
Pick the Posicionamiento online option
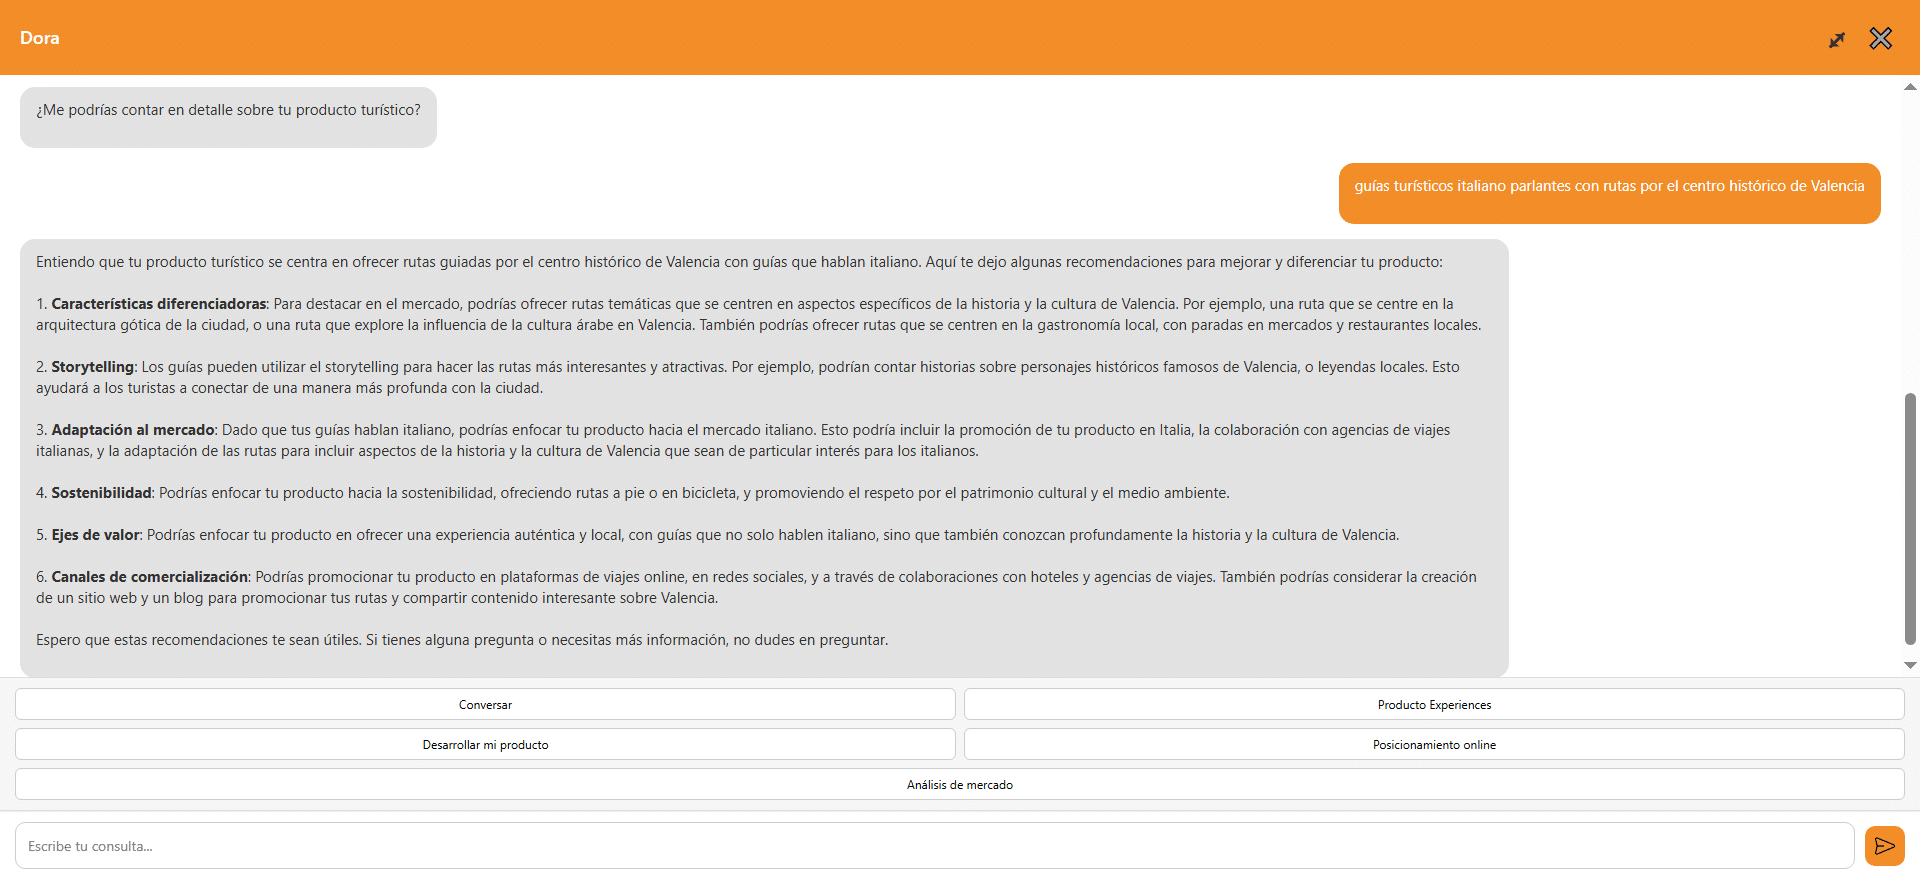click(1433, 745)
